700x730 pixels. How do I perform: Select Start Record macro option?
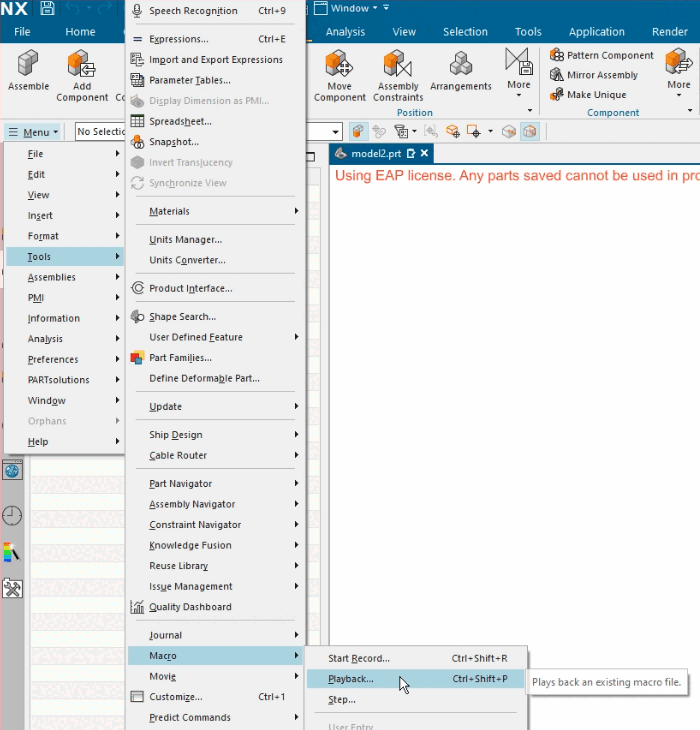[416, 658]
